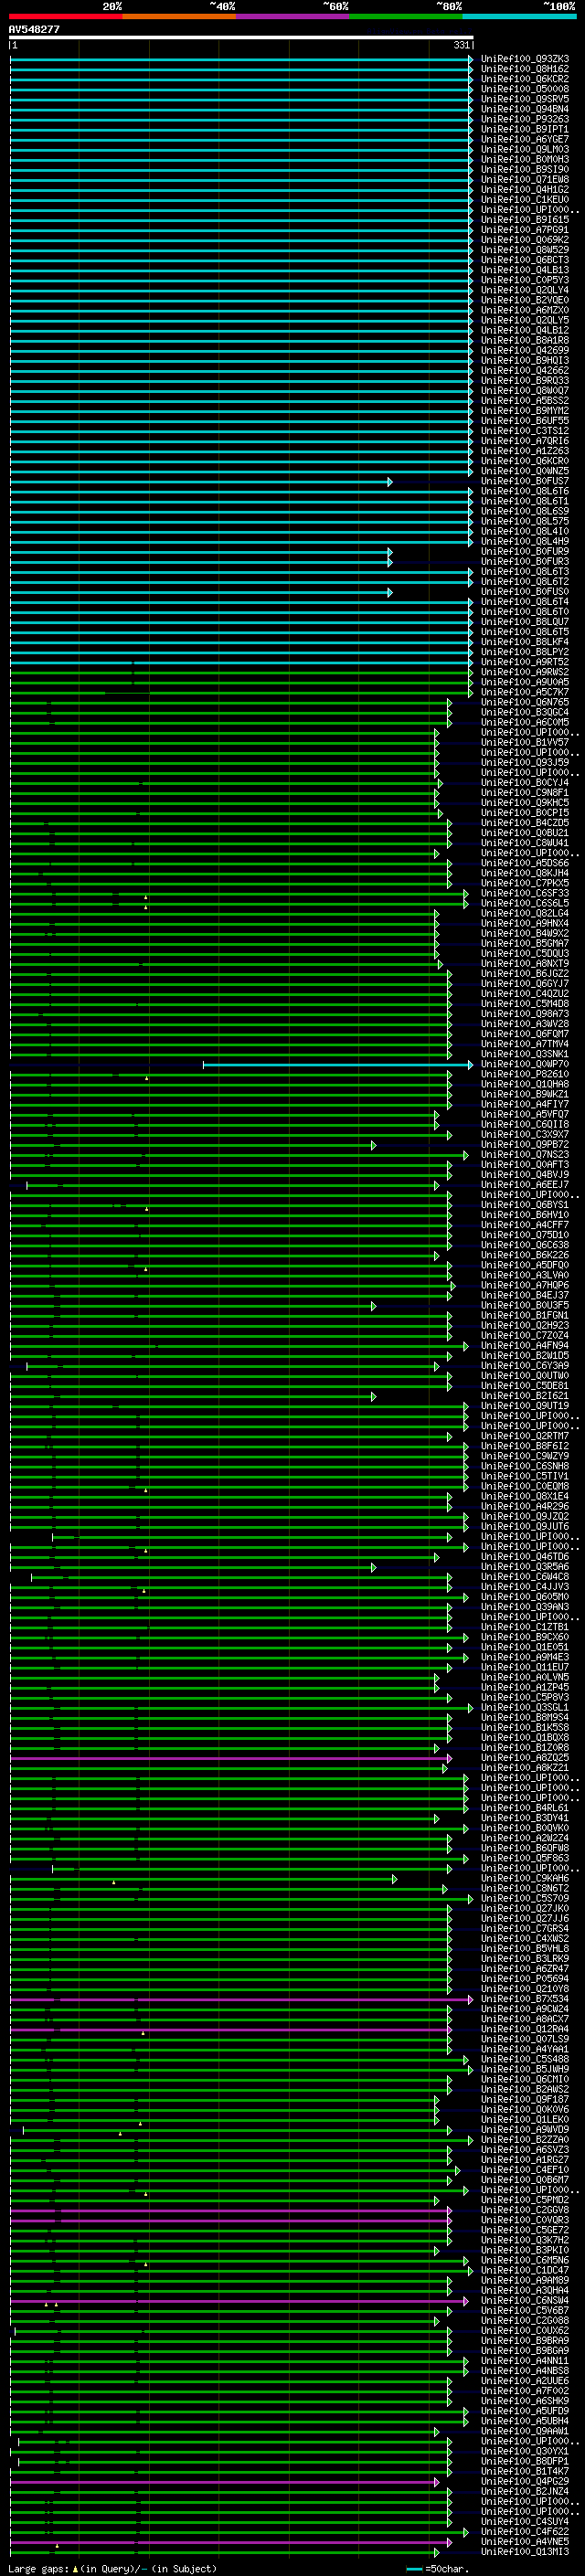The image size is (585, 2576).
Task: Select the UniRef100_Q82LG4 label
Action: pos(525,914)
